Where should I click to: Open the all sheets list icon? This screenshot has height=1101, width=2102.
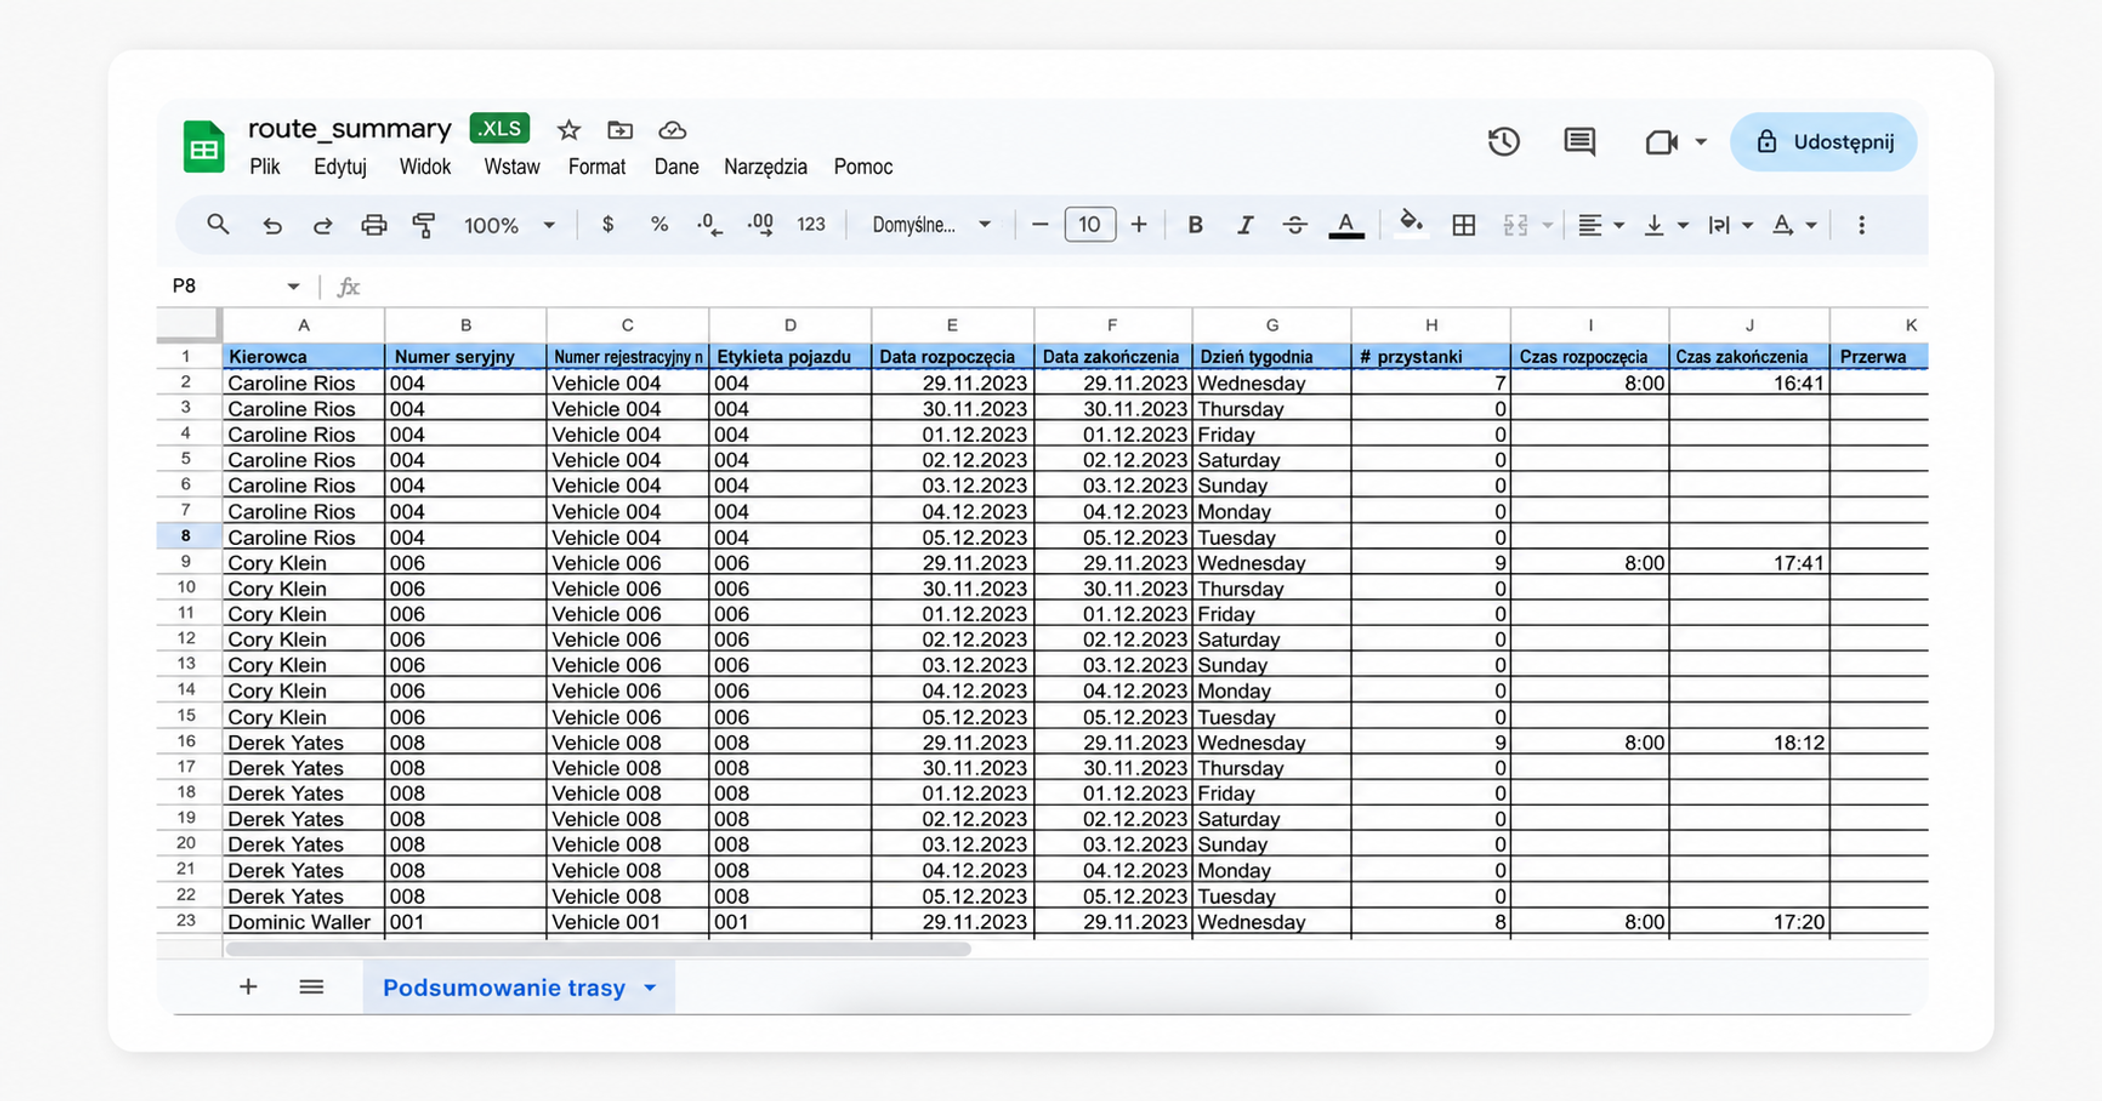[311, 987]
